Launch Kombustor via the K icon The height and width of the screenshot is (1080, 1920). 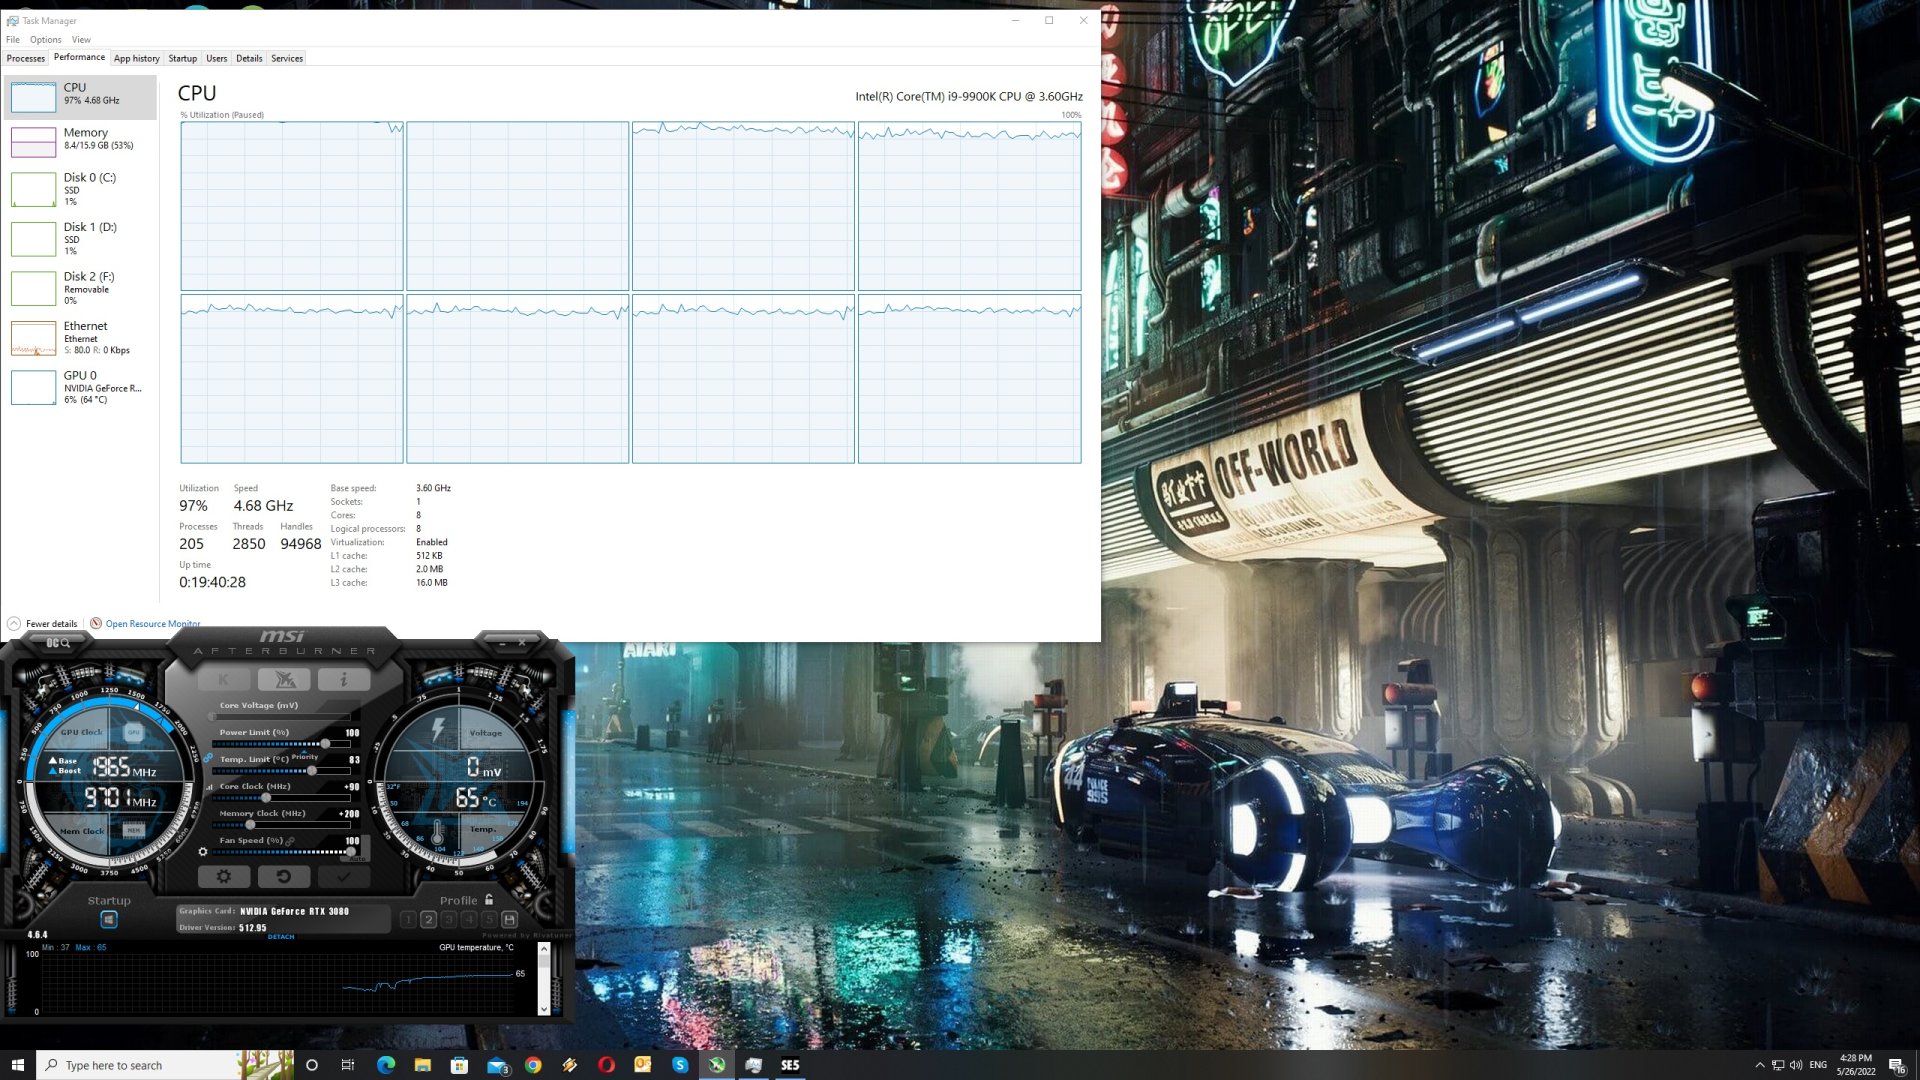(224, 680)
